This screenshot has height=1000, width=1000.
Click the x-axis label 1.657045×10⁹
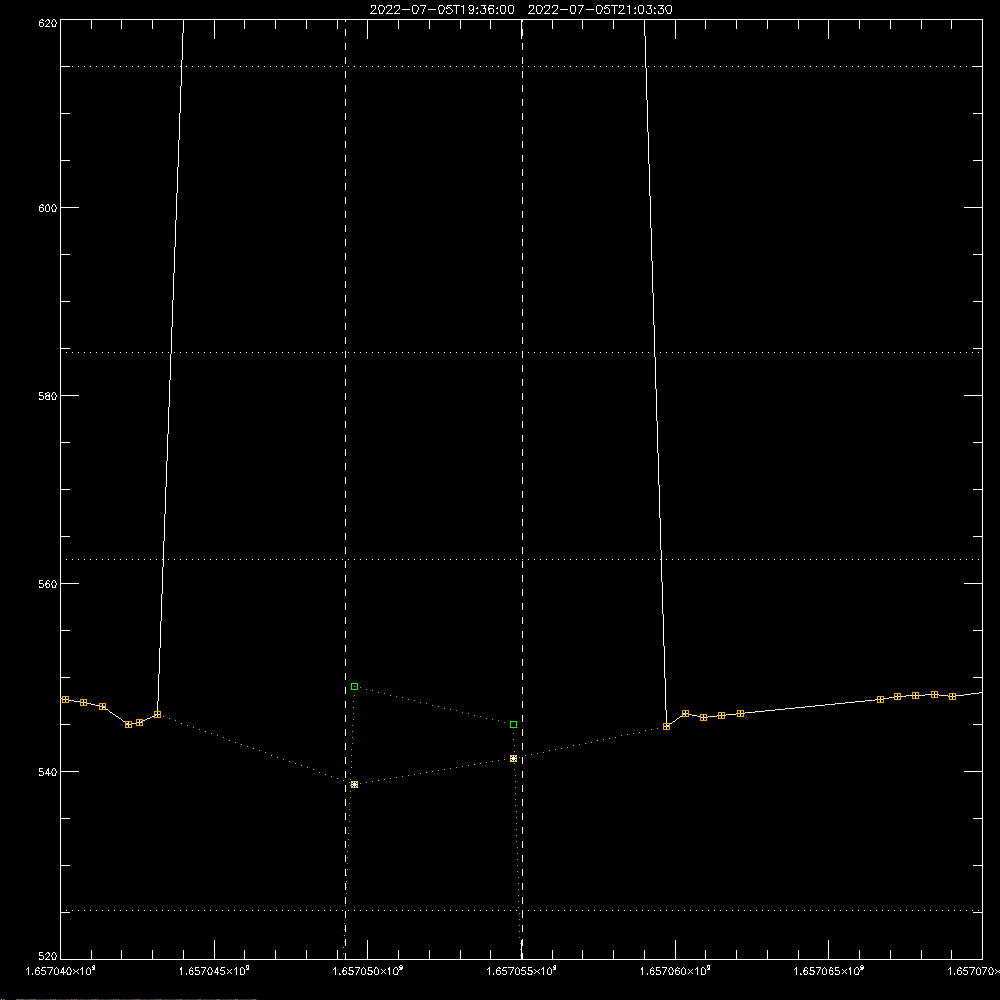(x=214, y=971)
